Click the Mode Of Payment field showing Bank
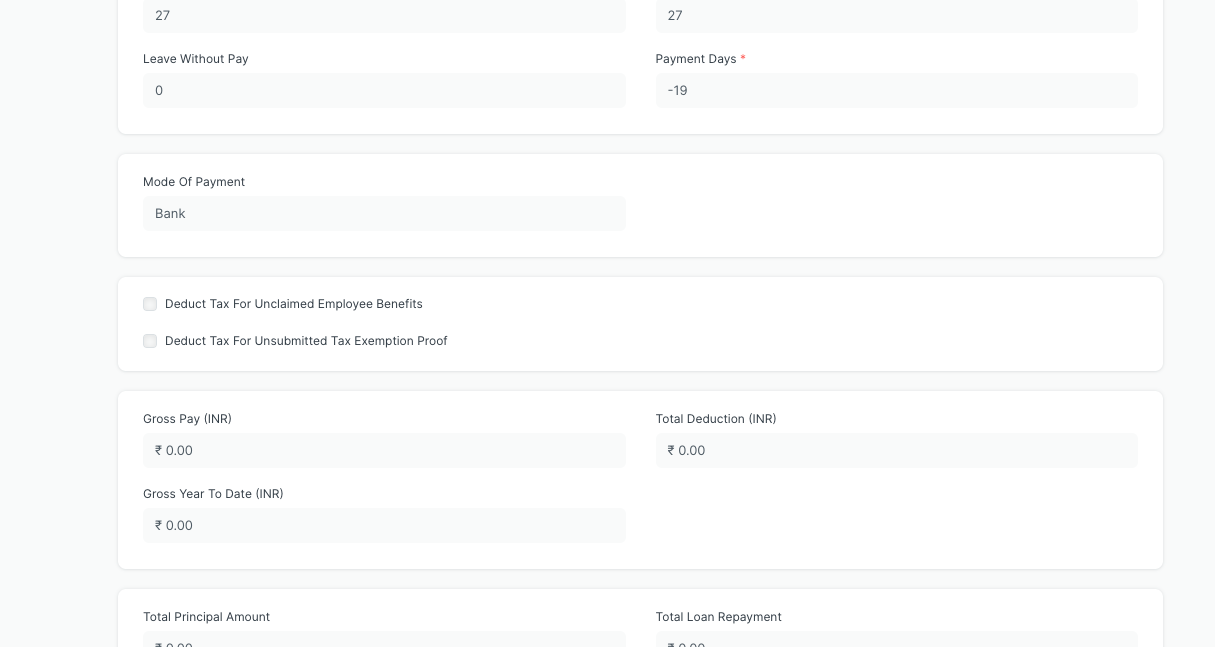Screen dimensions: 1215x647 384,213
